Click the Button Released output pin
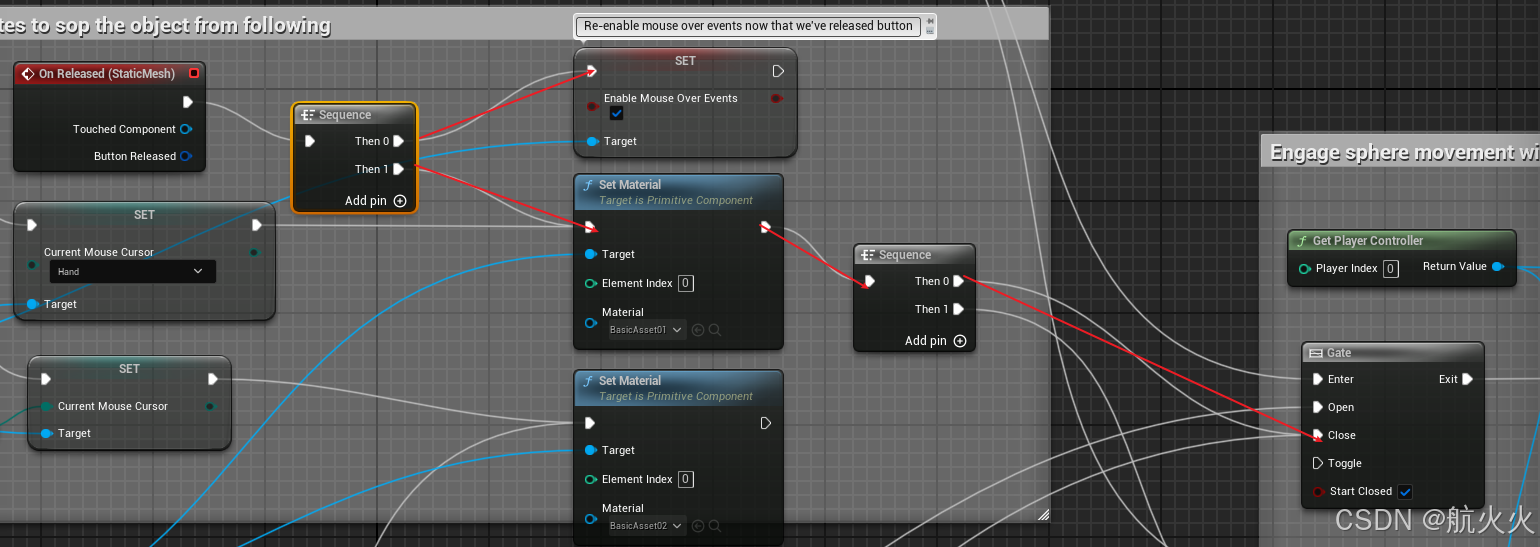 (186, 156)
